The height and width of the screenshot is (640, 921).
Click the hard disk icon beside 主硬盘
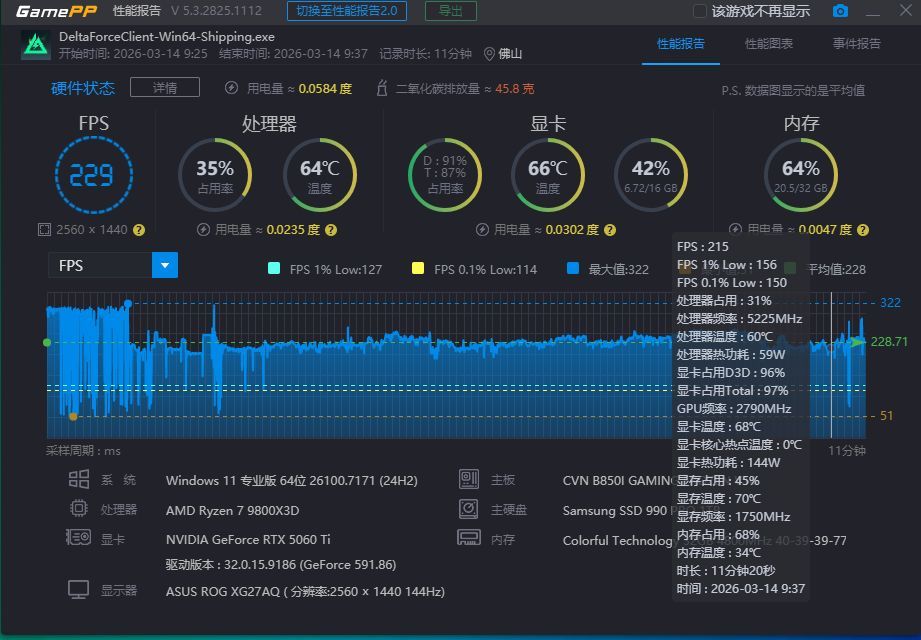[x=469, y=508]
